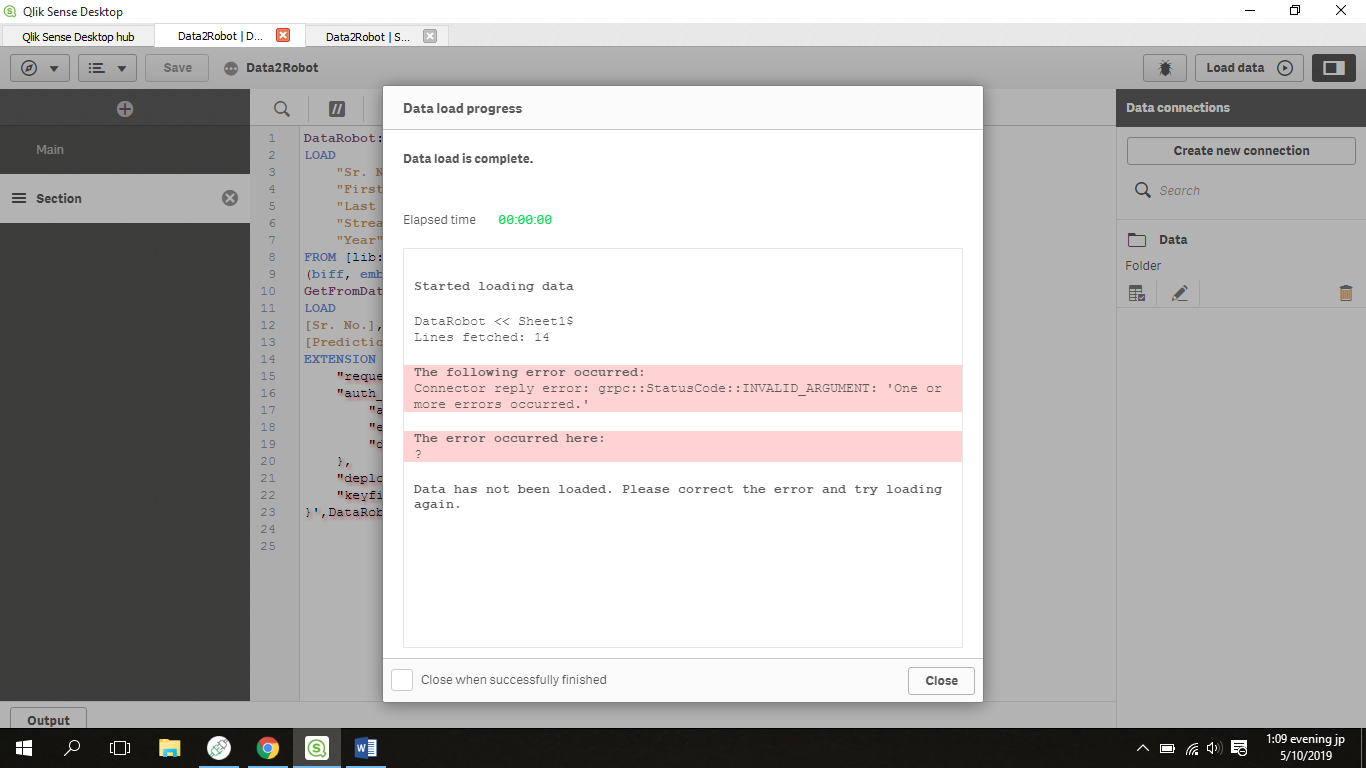1366x768 pixels.
Task: Grab the Section drag handle icon
Action: pyautogui.click(x=18, y=198)
